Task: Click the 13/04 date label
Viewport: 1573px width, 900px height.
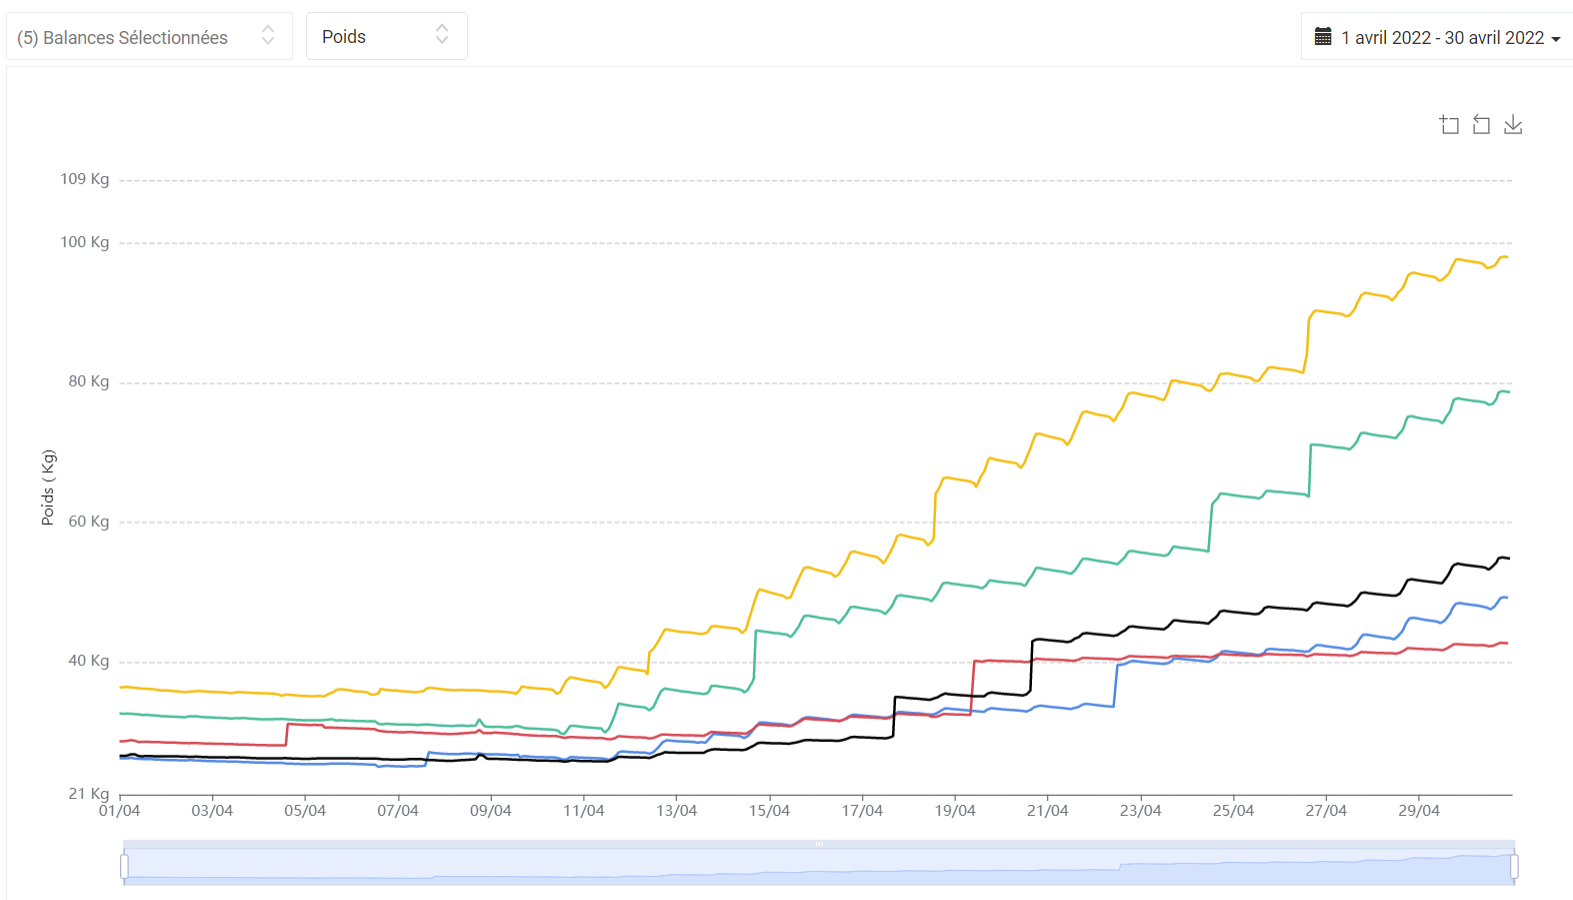Action: tap(677, 810)
